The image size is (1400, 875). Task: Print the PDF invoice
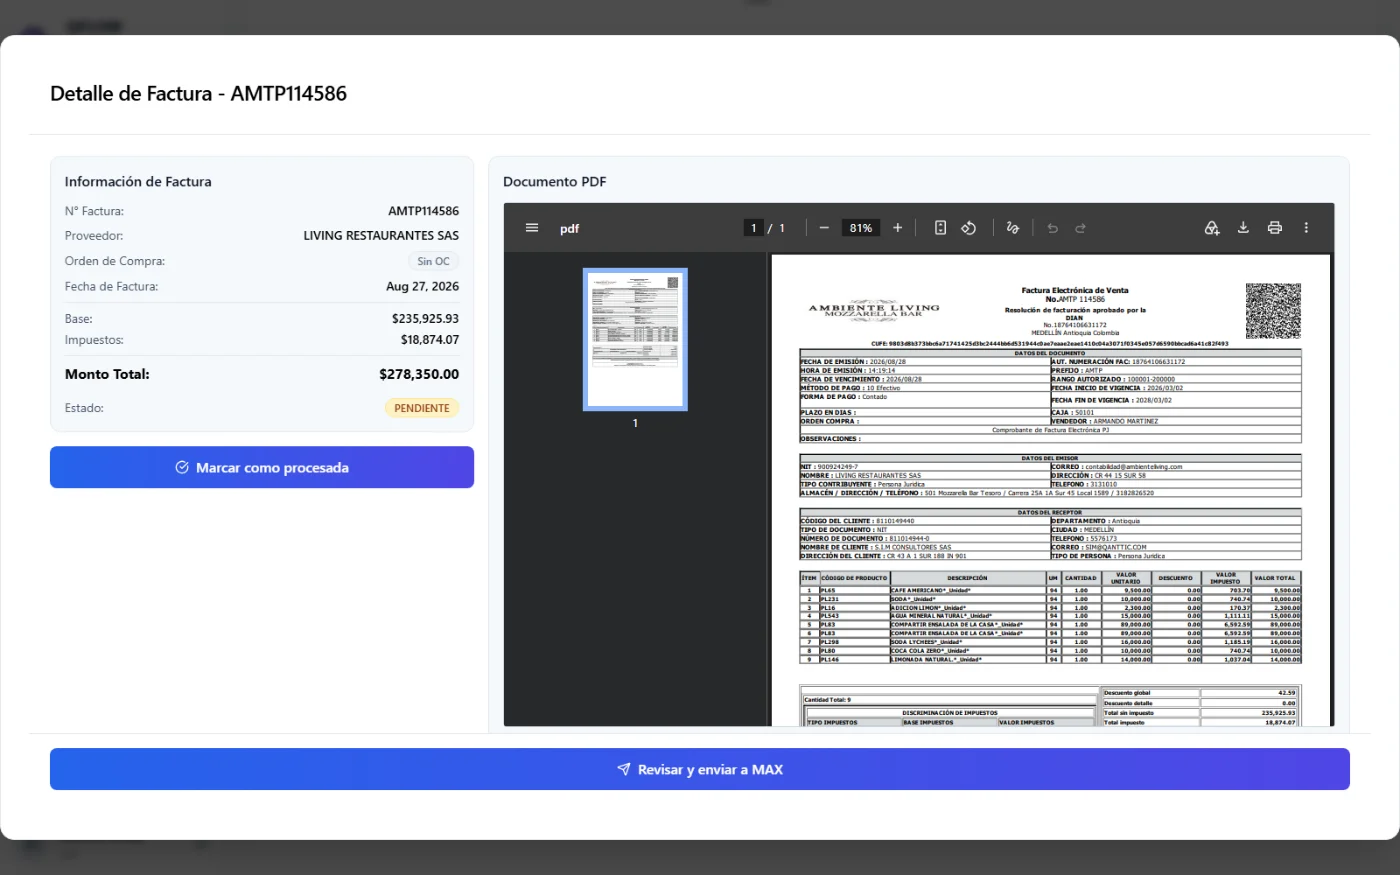pyautogui.click(x=1274, y=228)
